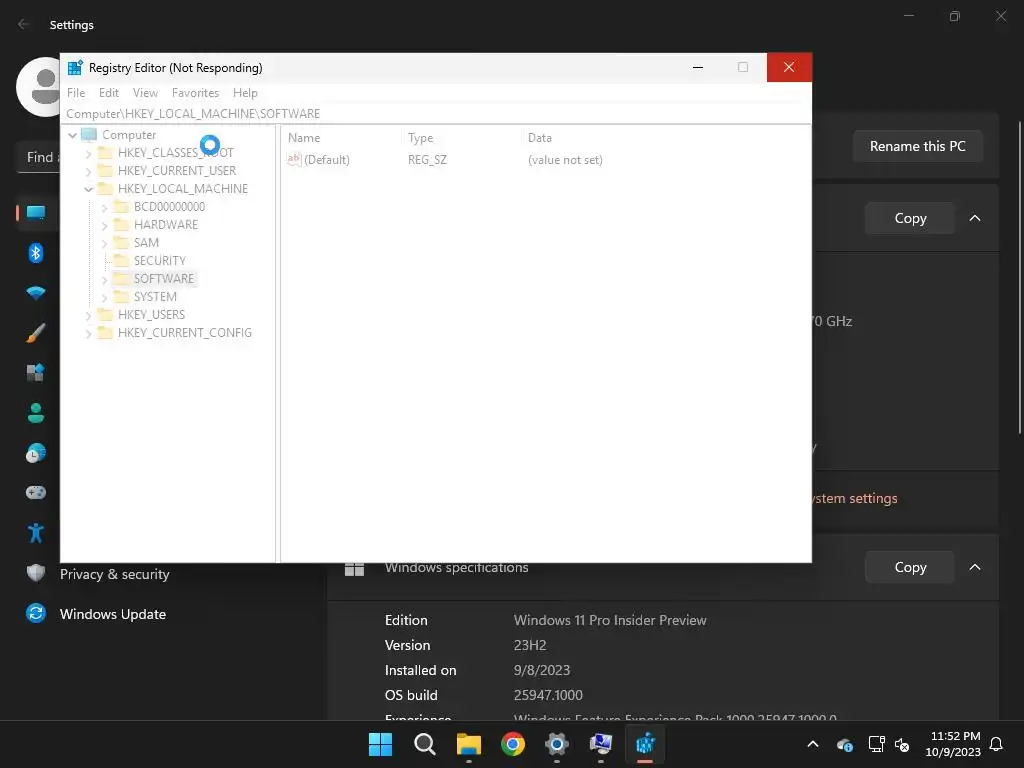Image resolution: width=1024 pixels, height=768 pixels.
Task: Click the Privacy & security shield icon
Action: coord(36,573)
